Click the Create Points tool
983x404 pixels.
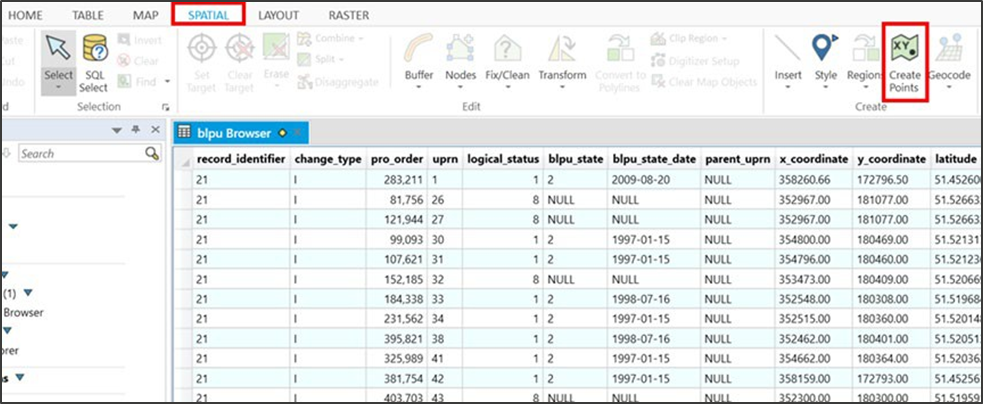(x=905, y=63)
